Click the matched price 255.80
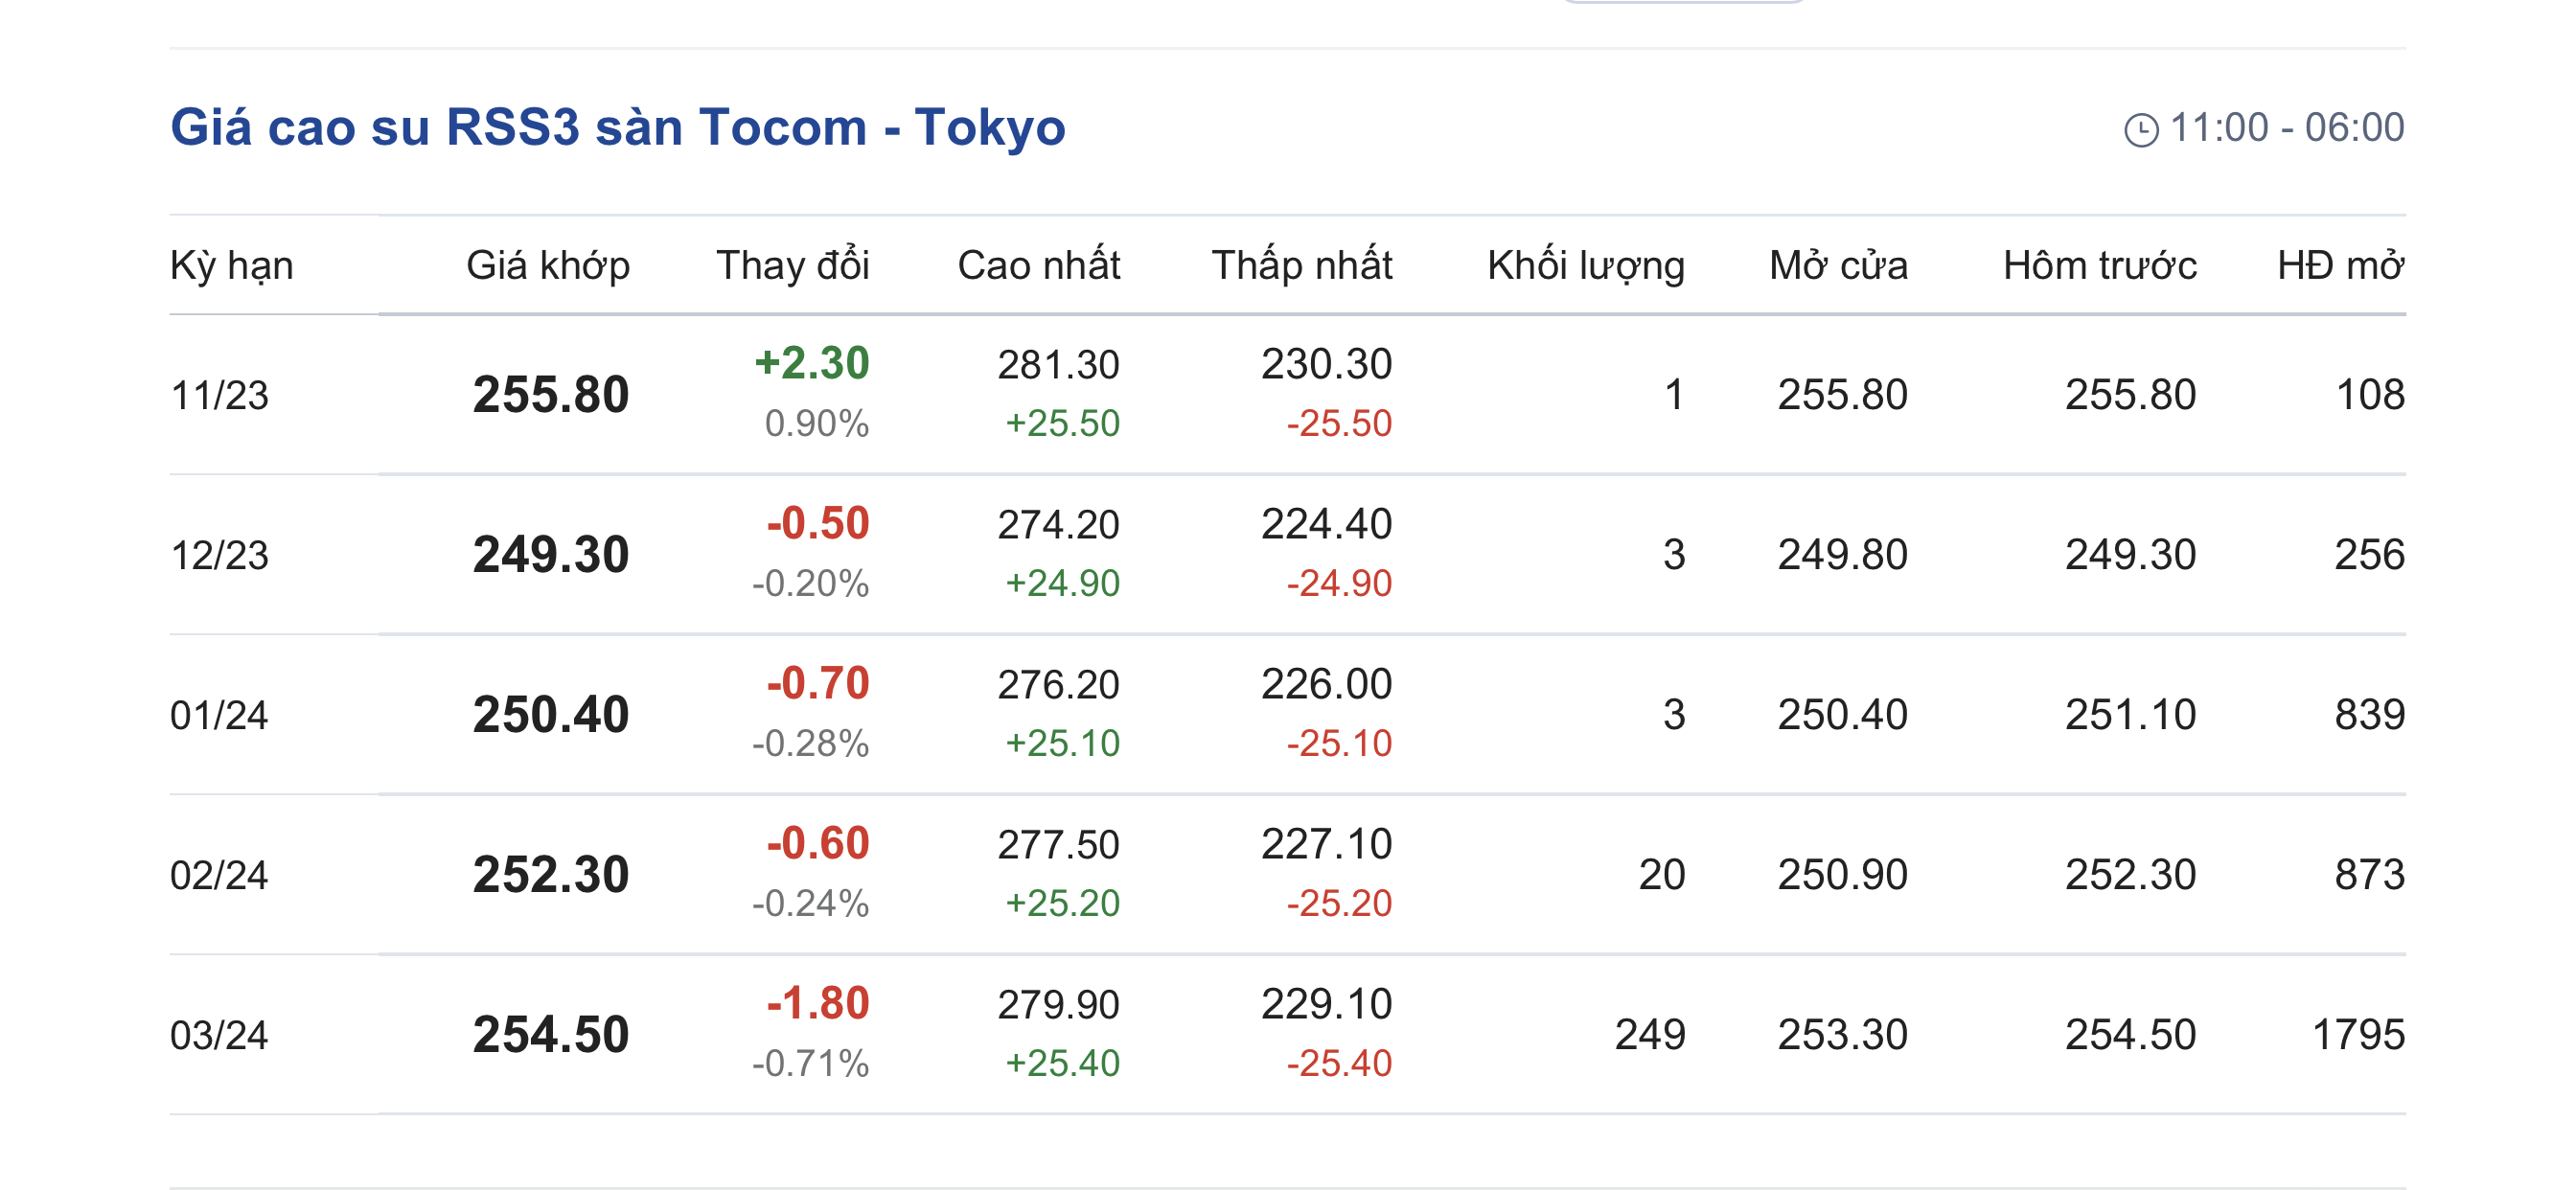The height and width of the screenshot is (1190, 2576). click(x=551, y=395)
